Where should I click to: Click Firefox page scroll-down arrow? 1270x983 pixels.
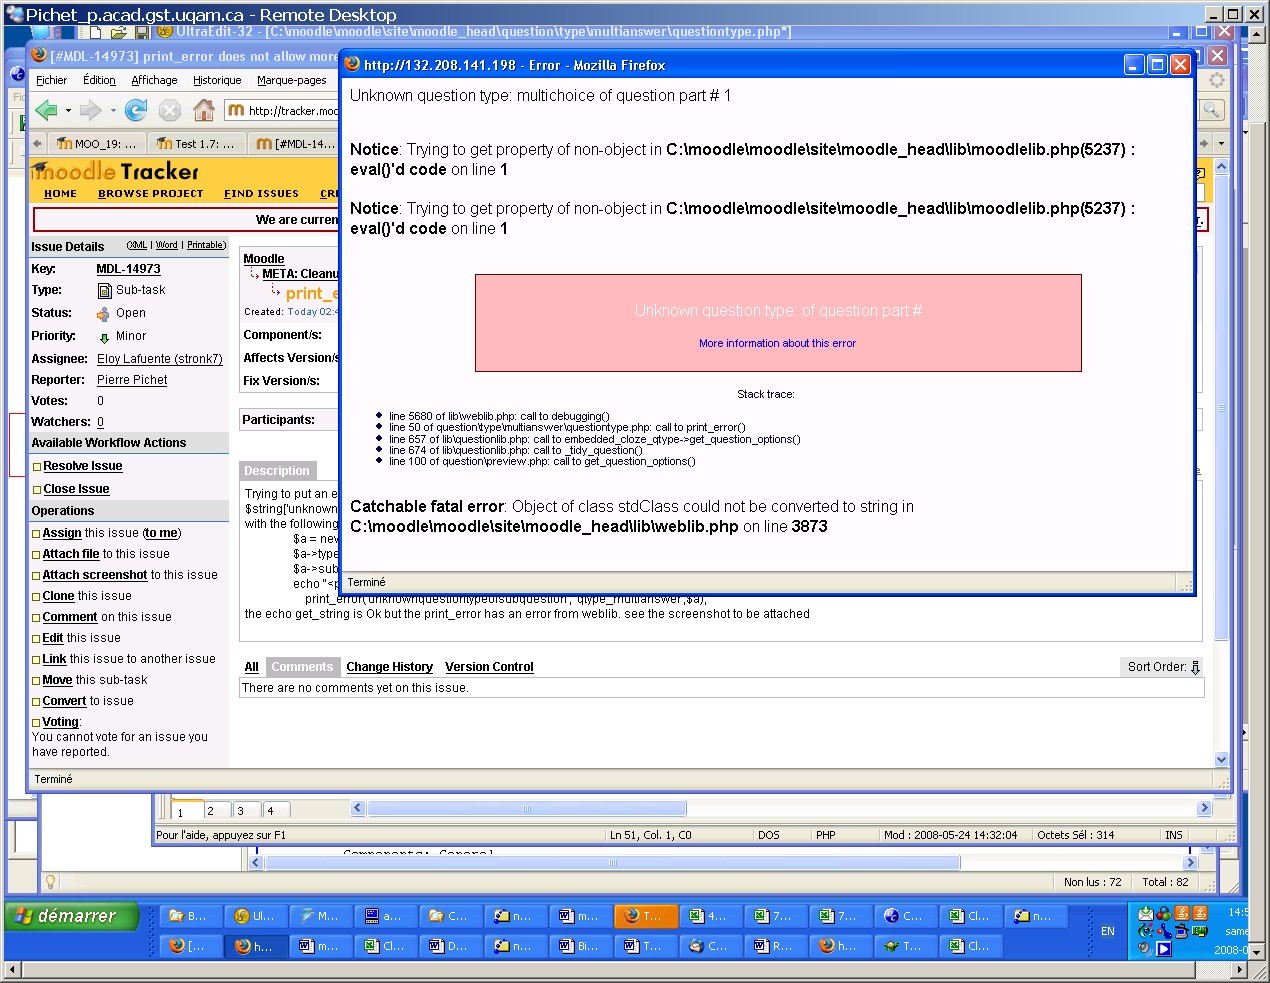1221,760
